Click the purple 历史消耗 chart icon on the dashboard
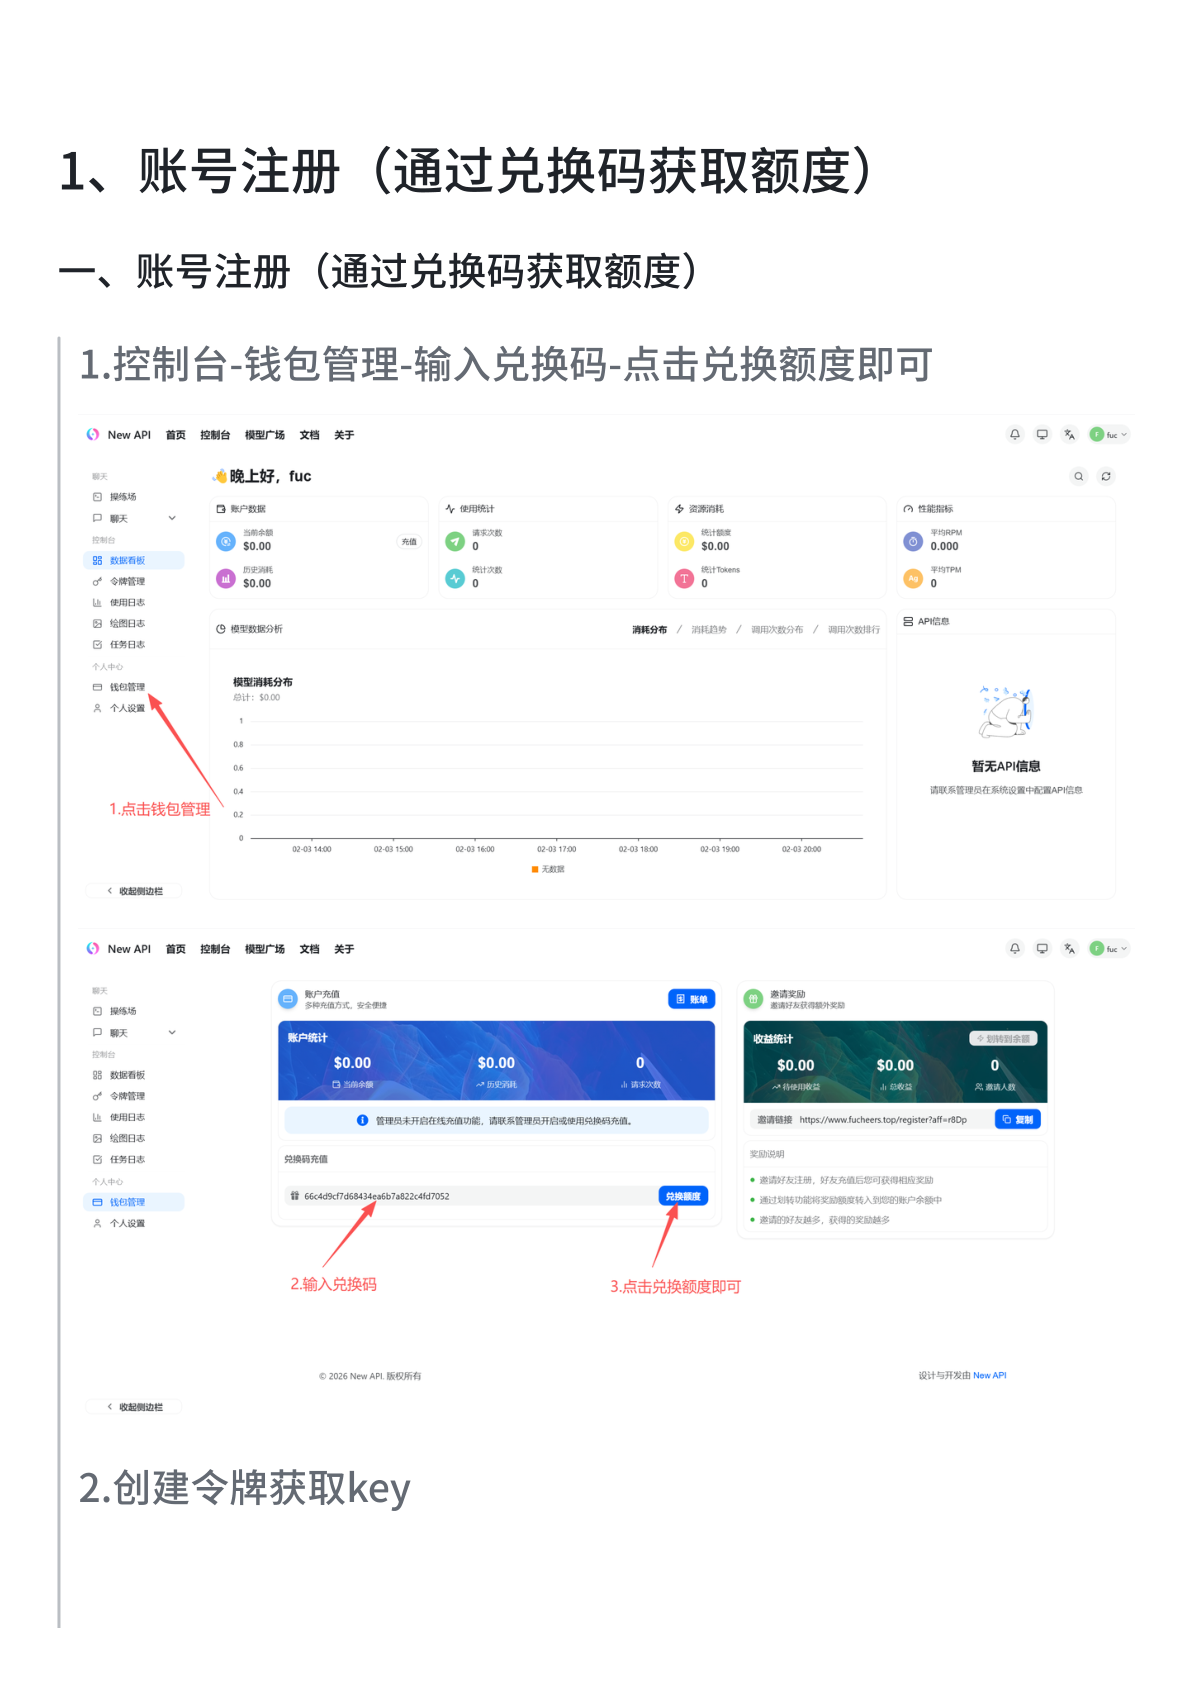Image resolution: width=1190 pixels, height=1682 pixels. (226, 578)
